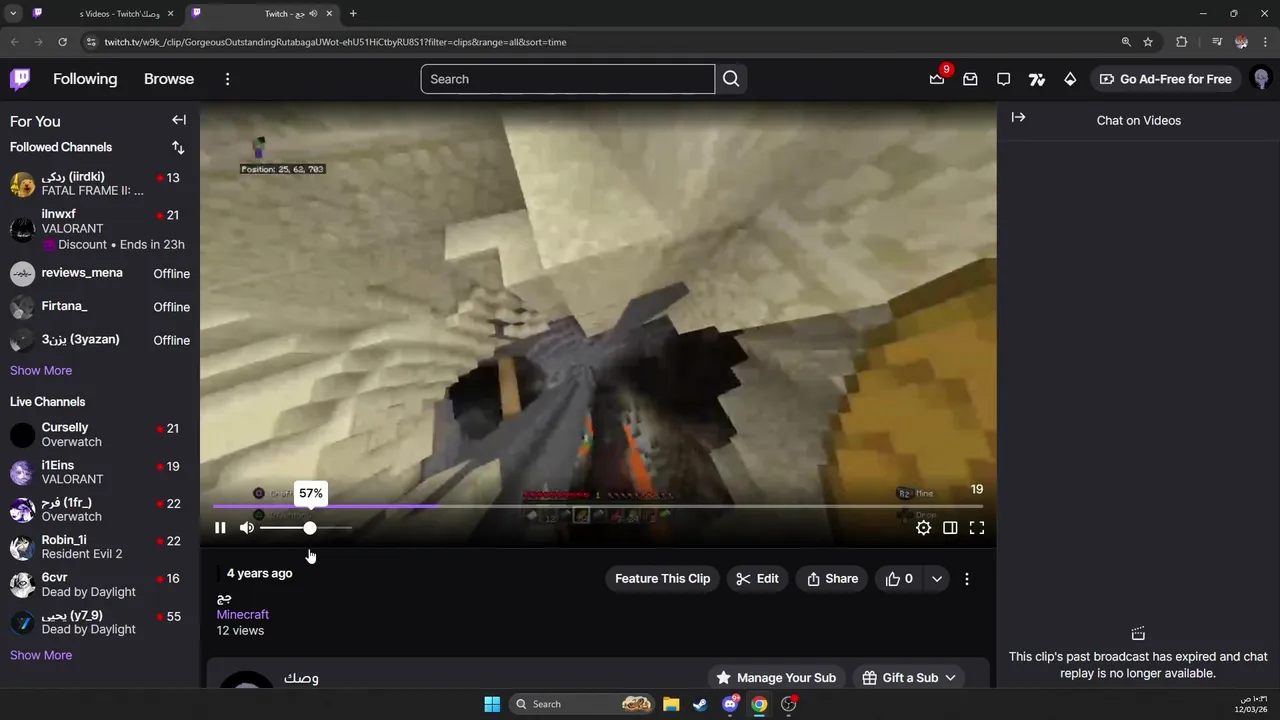
Task: Go to the Browse tab
Action: pos(169,79)
